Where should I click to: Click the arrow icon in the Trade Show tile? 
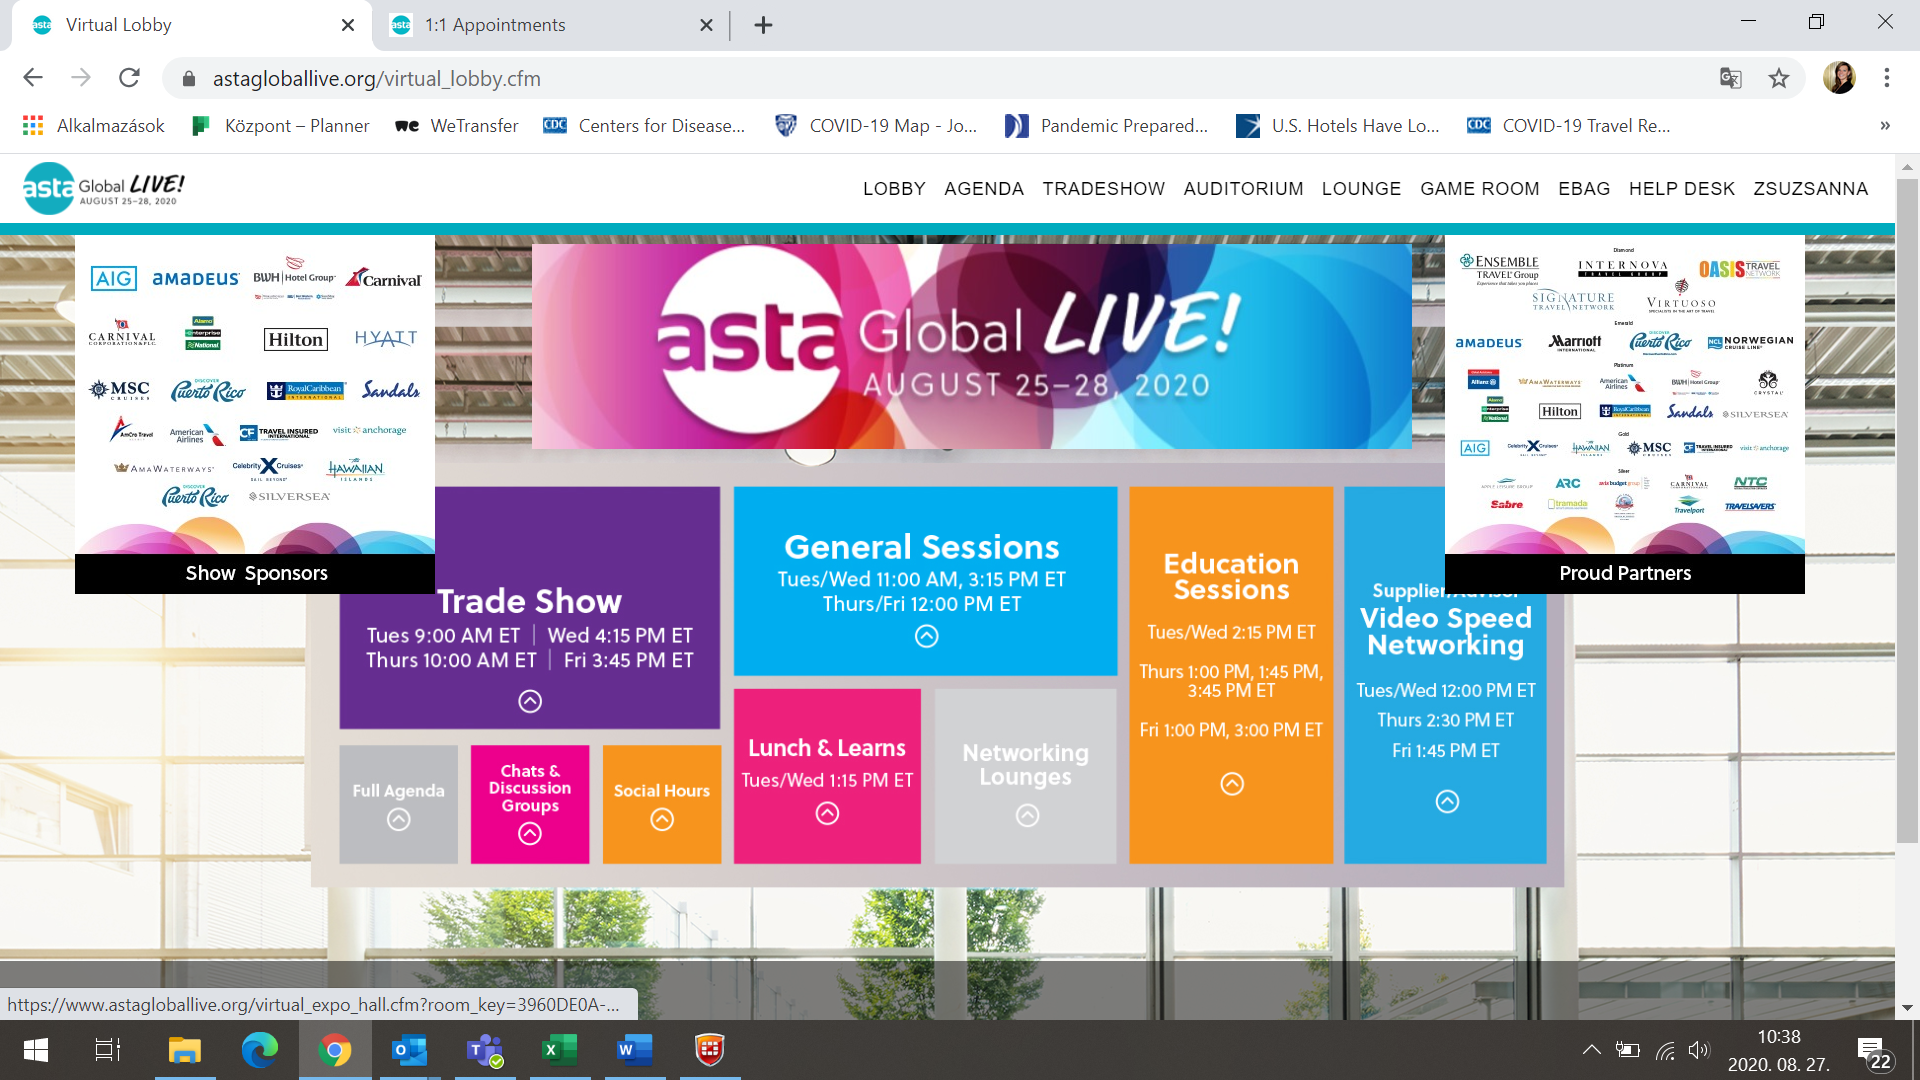[530, 702]
